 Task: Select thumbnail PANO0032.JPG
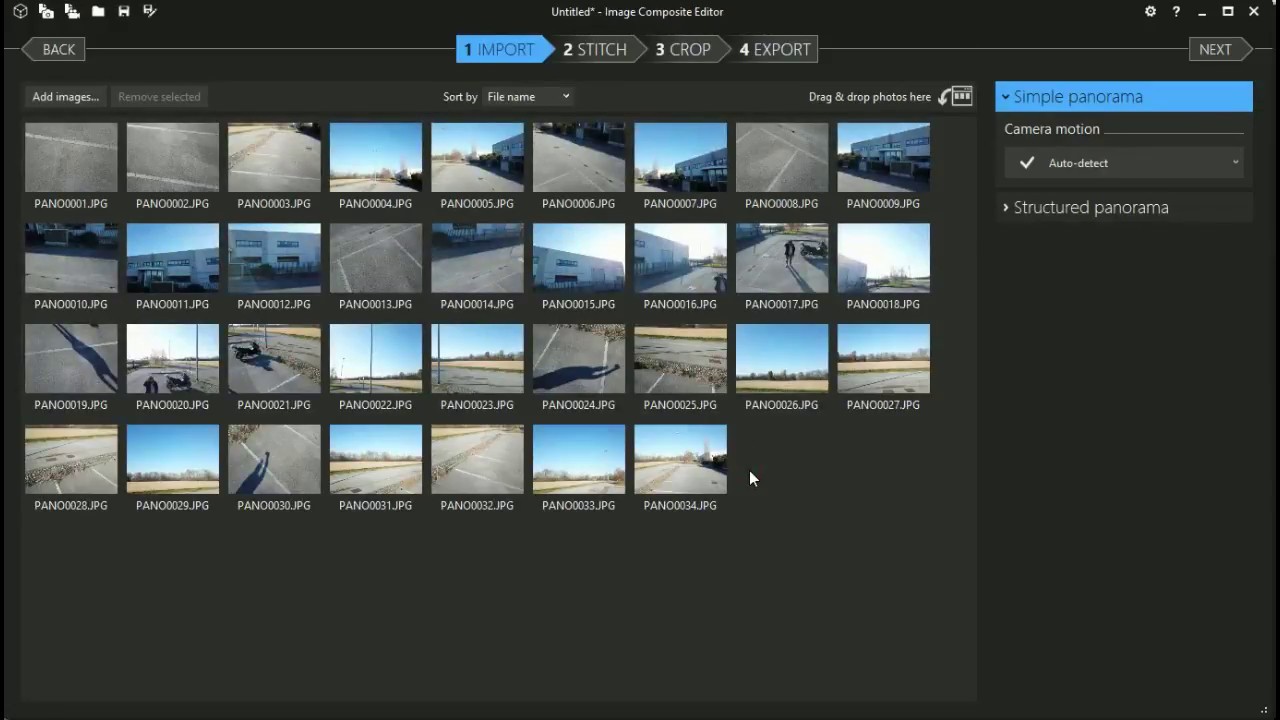click(477, 459)
